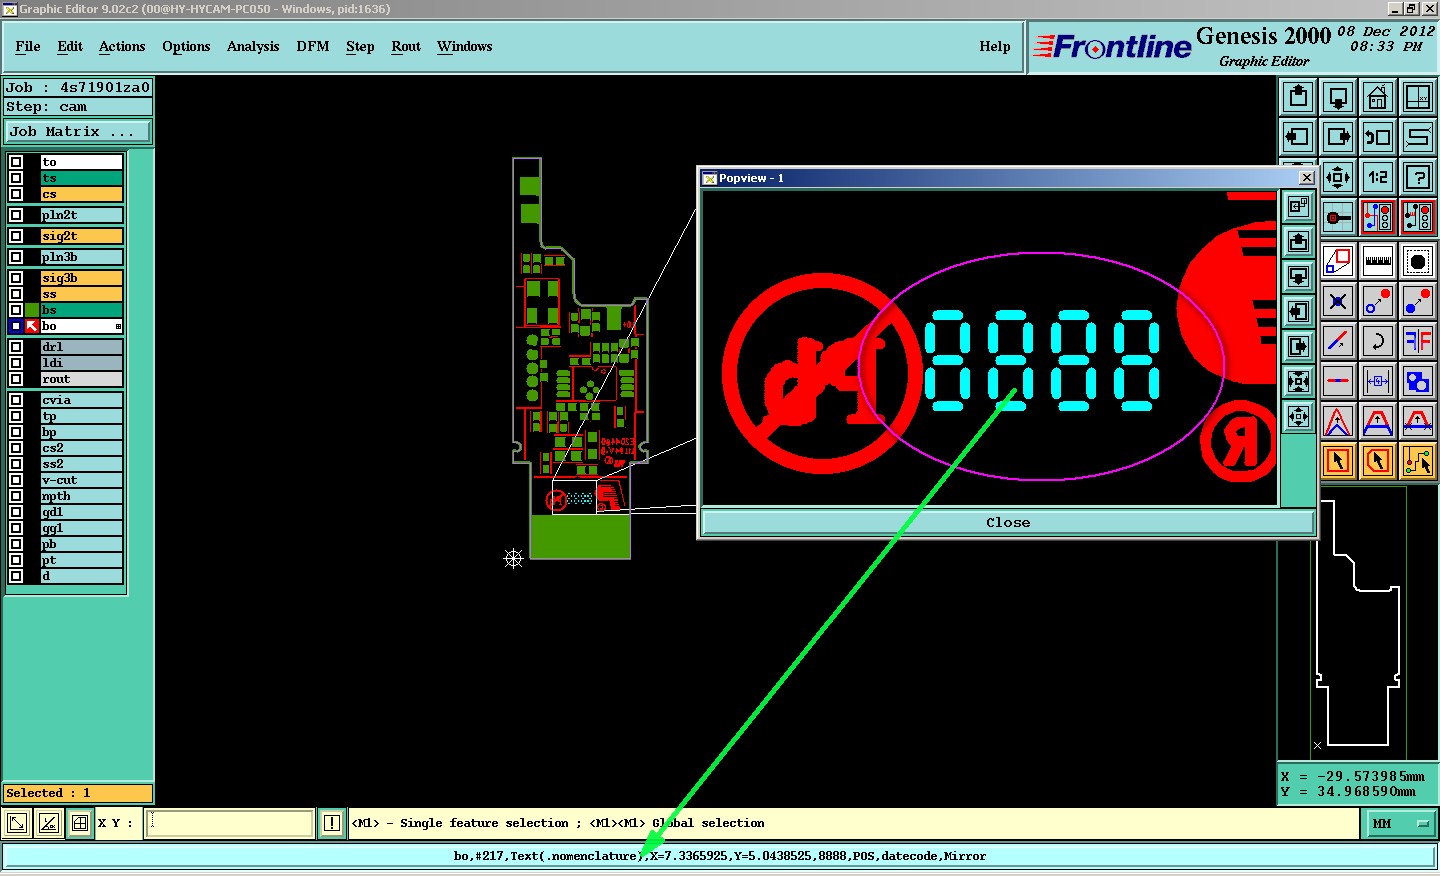Open the MM units dropdown
This screenshot has width=1440, height=876.
[x=1400, y=823]
